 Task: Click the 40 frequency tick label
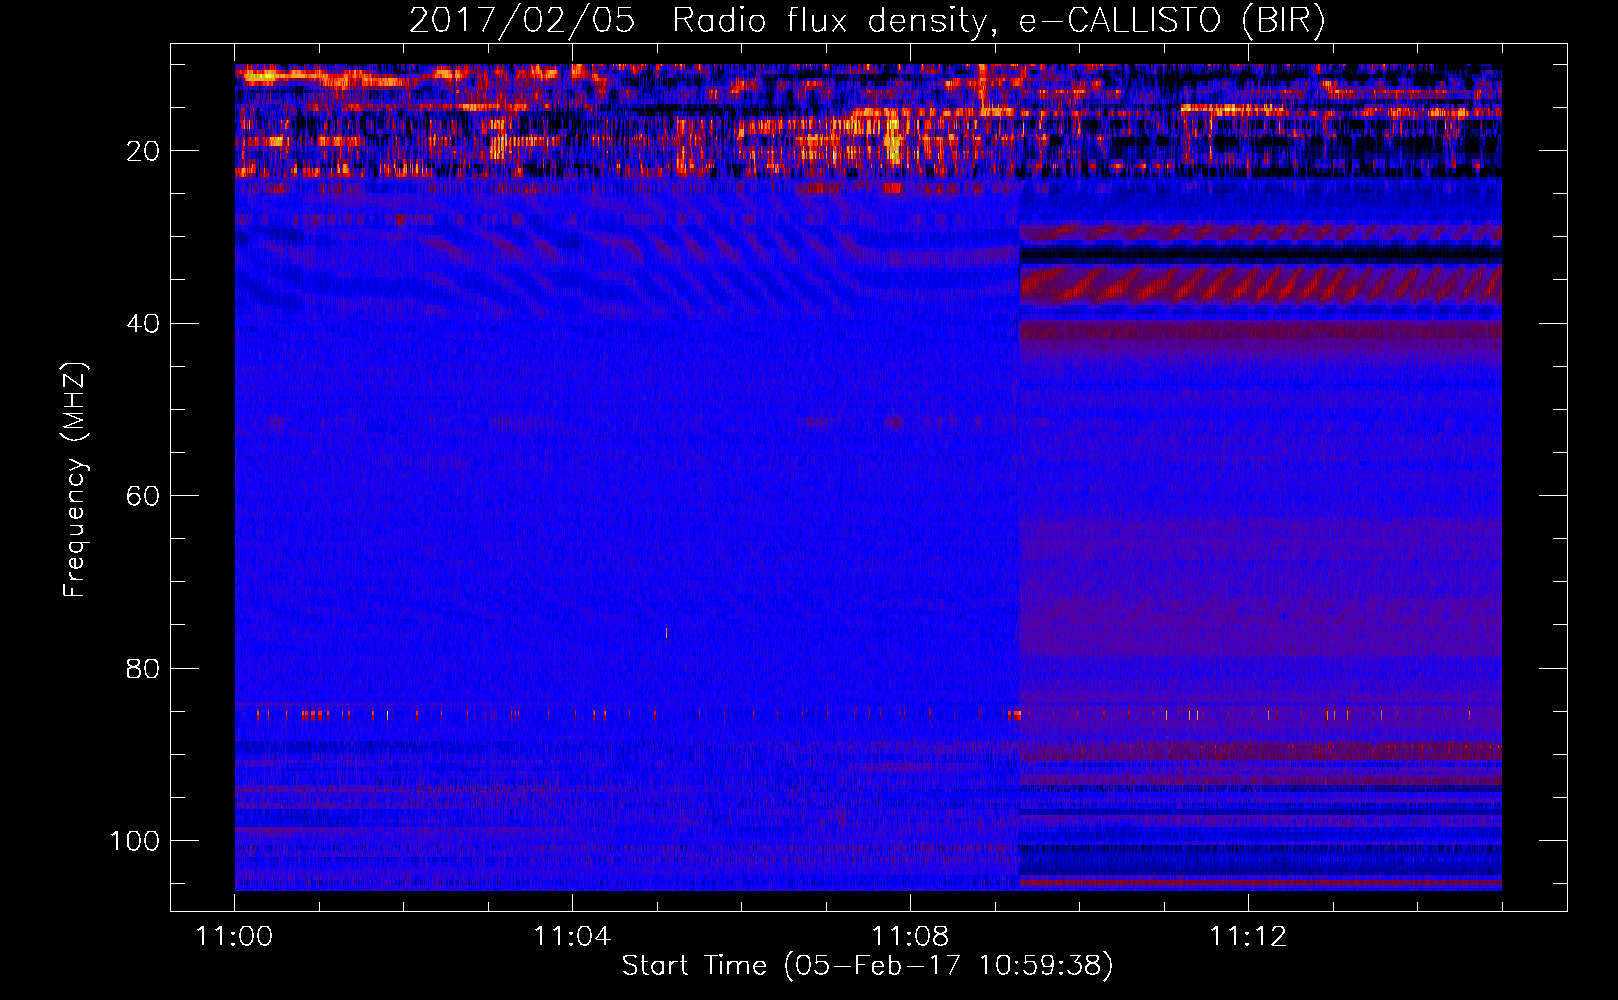pos(143,323)
